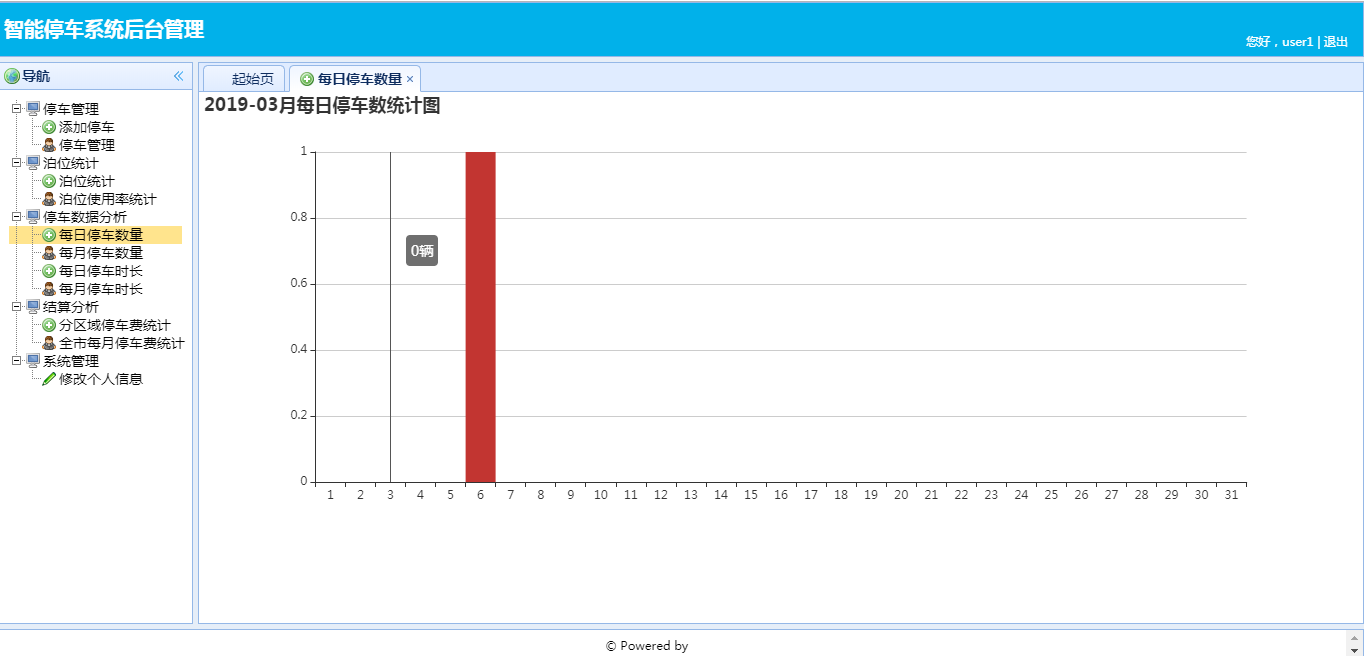Collapse the 停车数据分析 tree folder
Image resolution: width=1364 pixels, height=656 pixels.
[16, 217]
